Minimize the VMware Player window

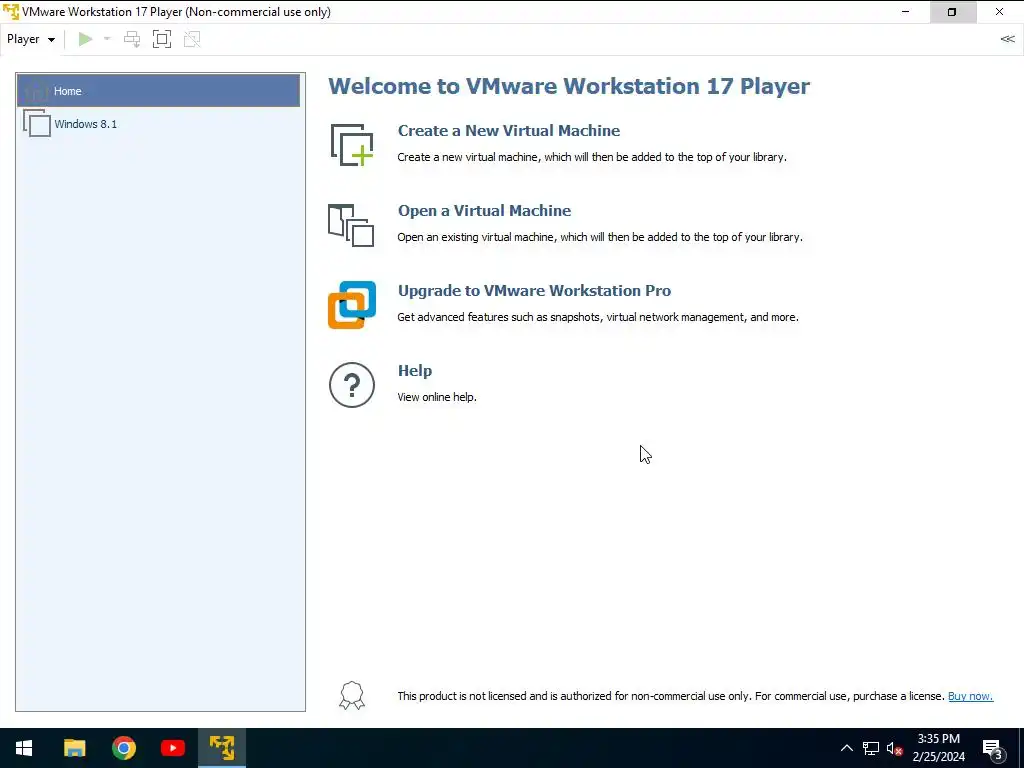905,12
